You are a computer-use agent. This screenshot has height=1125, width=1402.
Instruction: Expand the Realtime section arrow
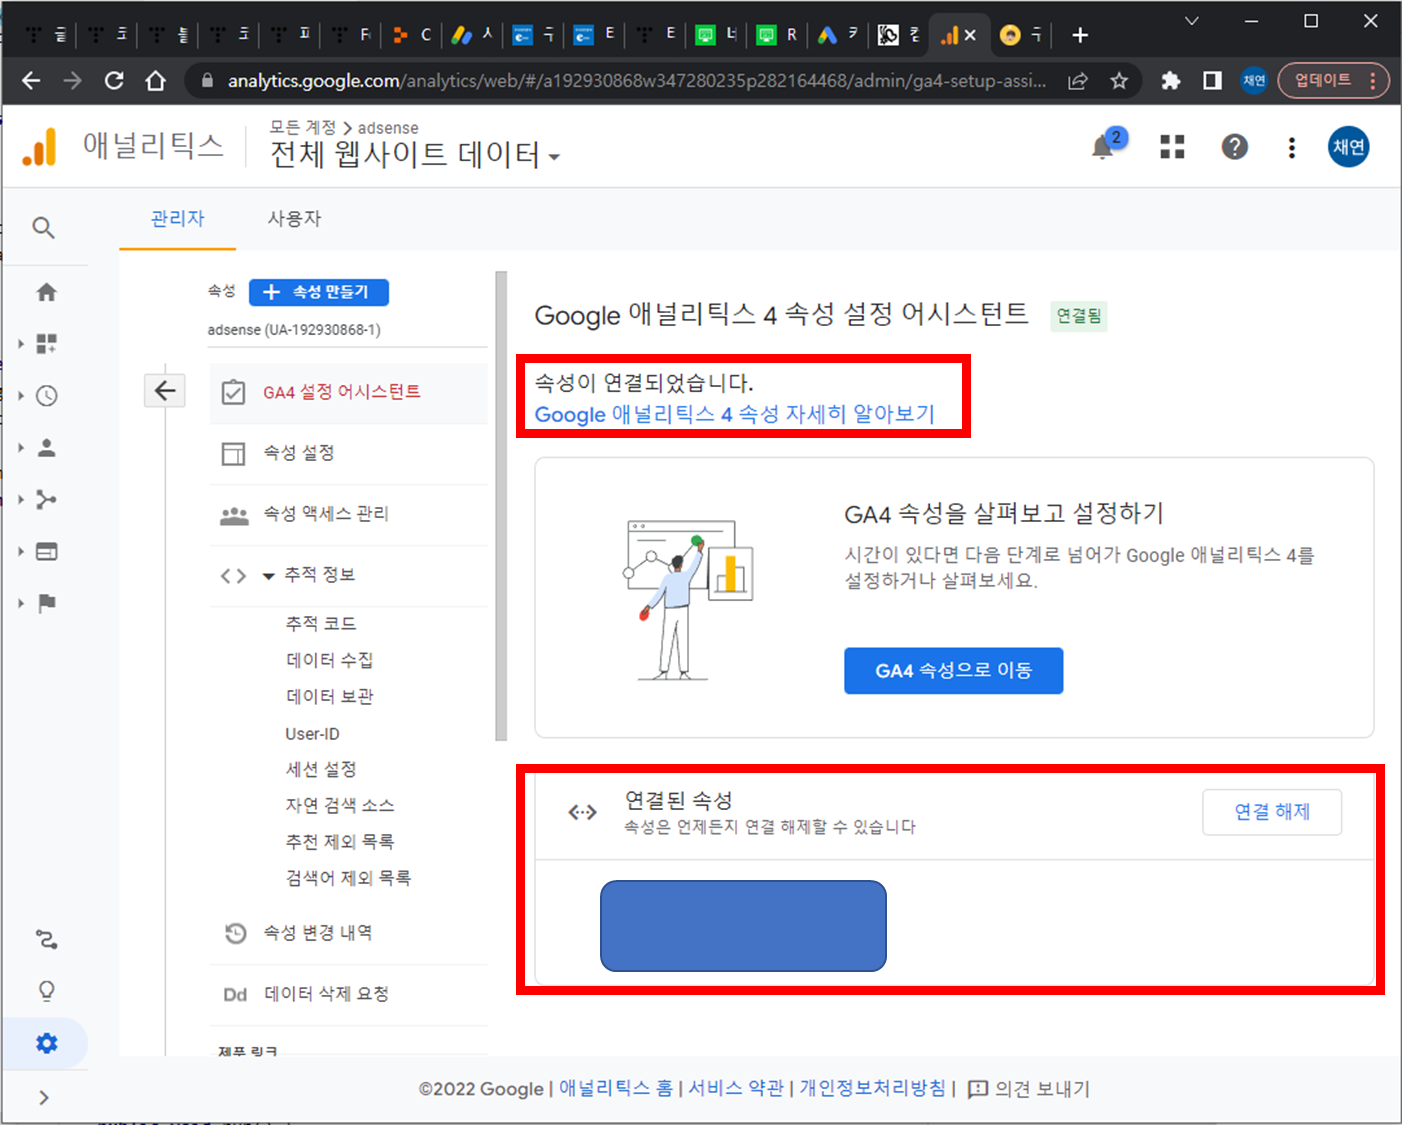[21, 396]
